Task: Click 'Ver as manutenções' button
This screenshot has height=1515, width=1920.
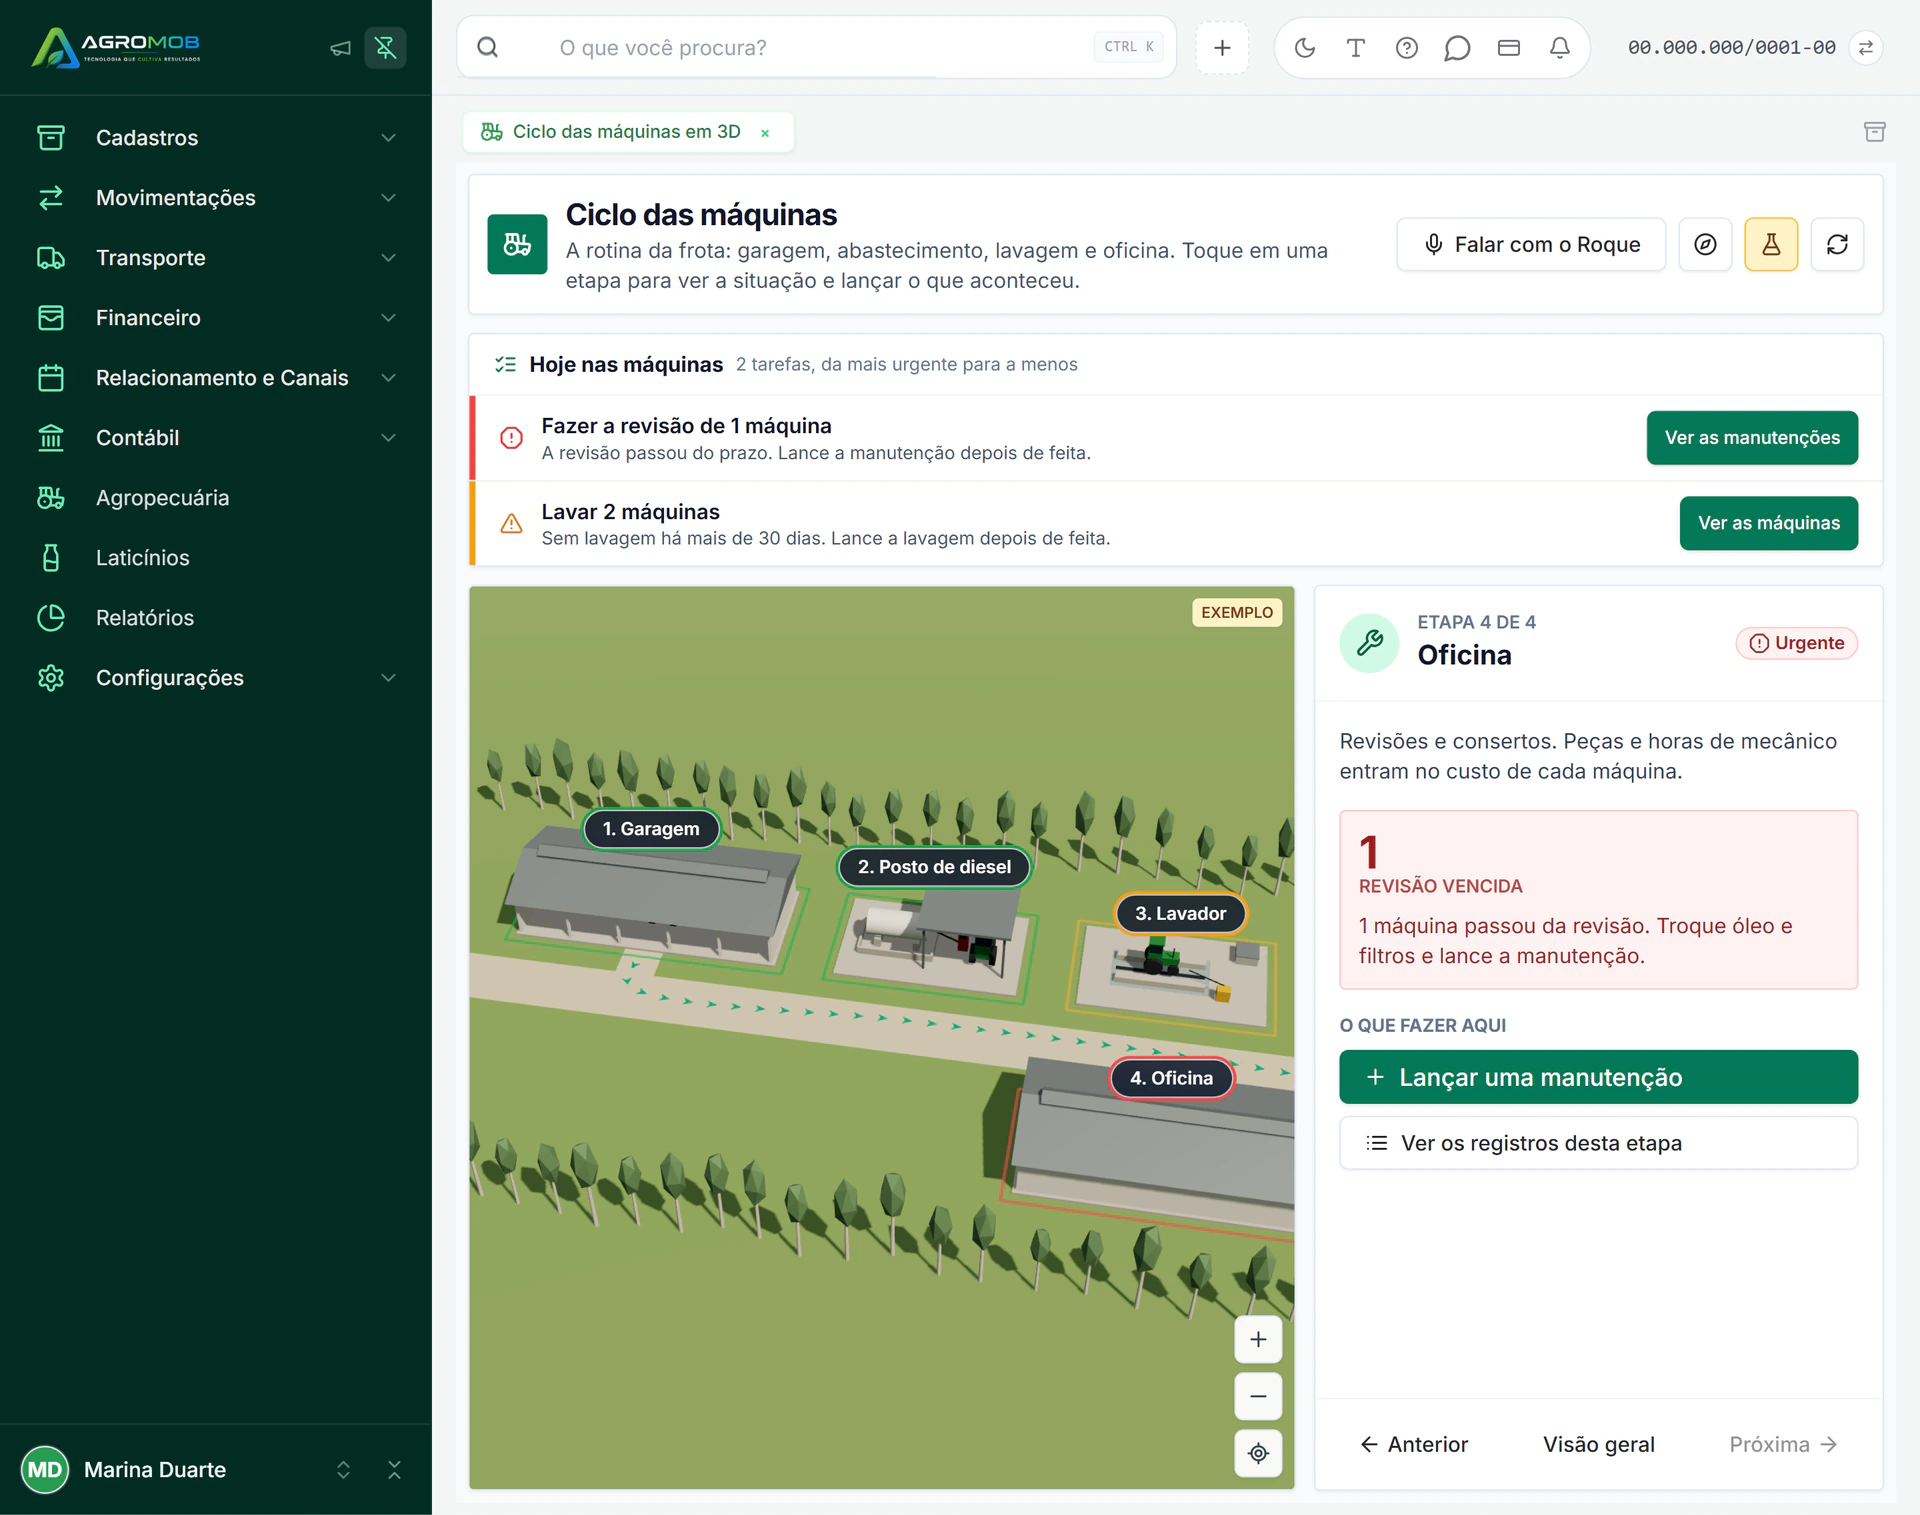Action: click(x=1752, y=437)
